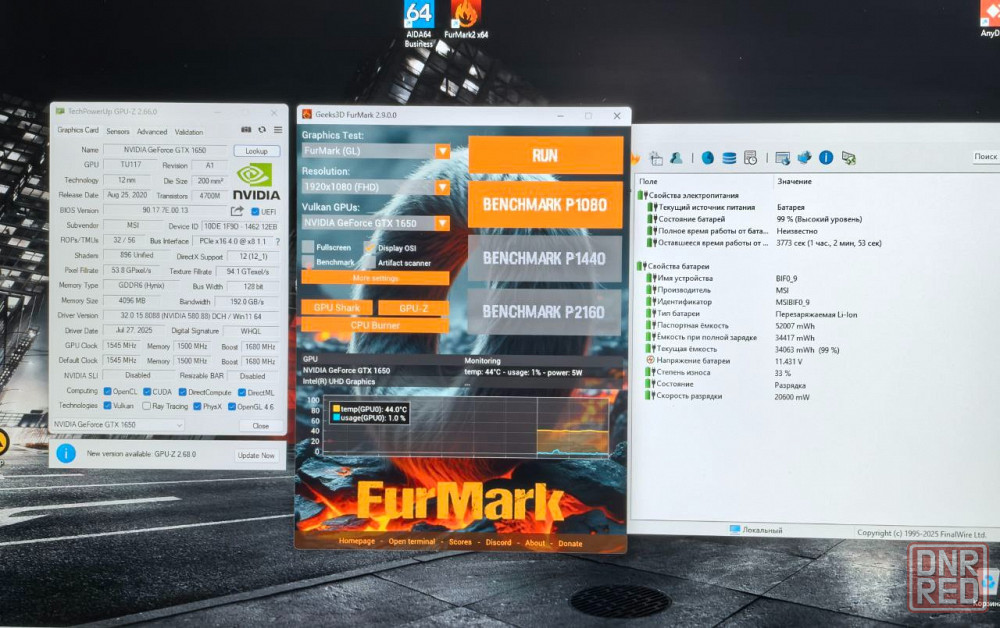The image size is (1000, 628).
Task: Toggle the Display OSI checkbox
Action: [x=369, y=248]
